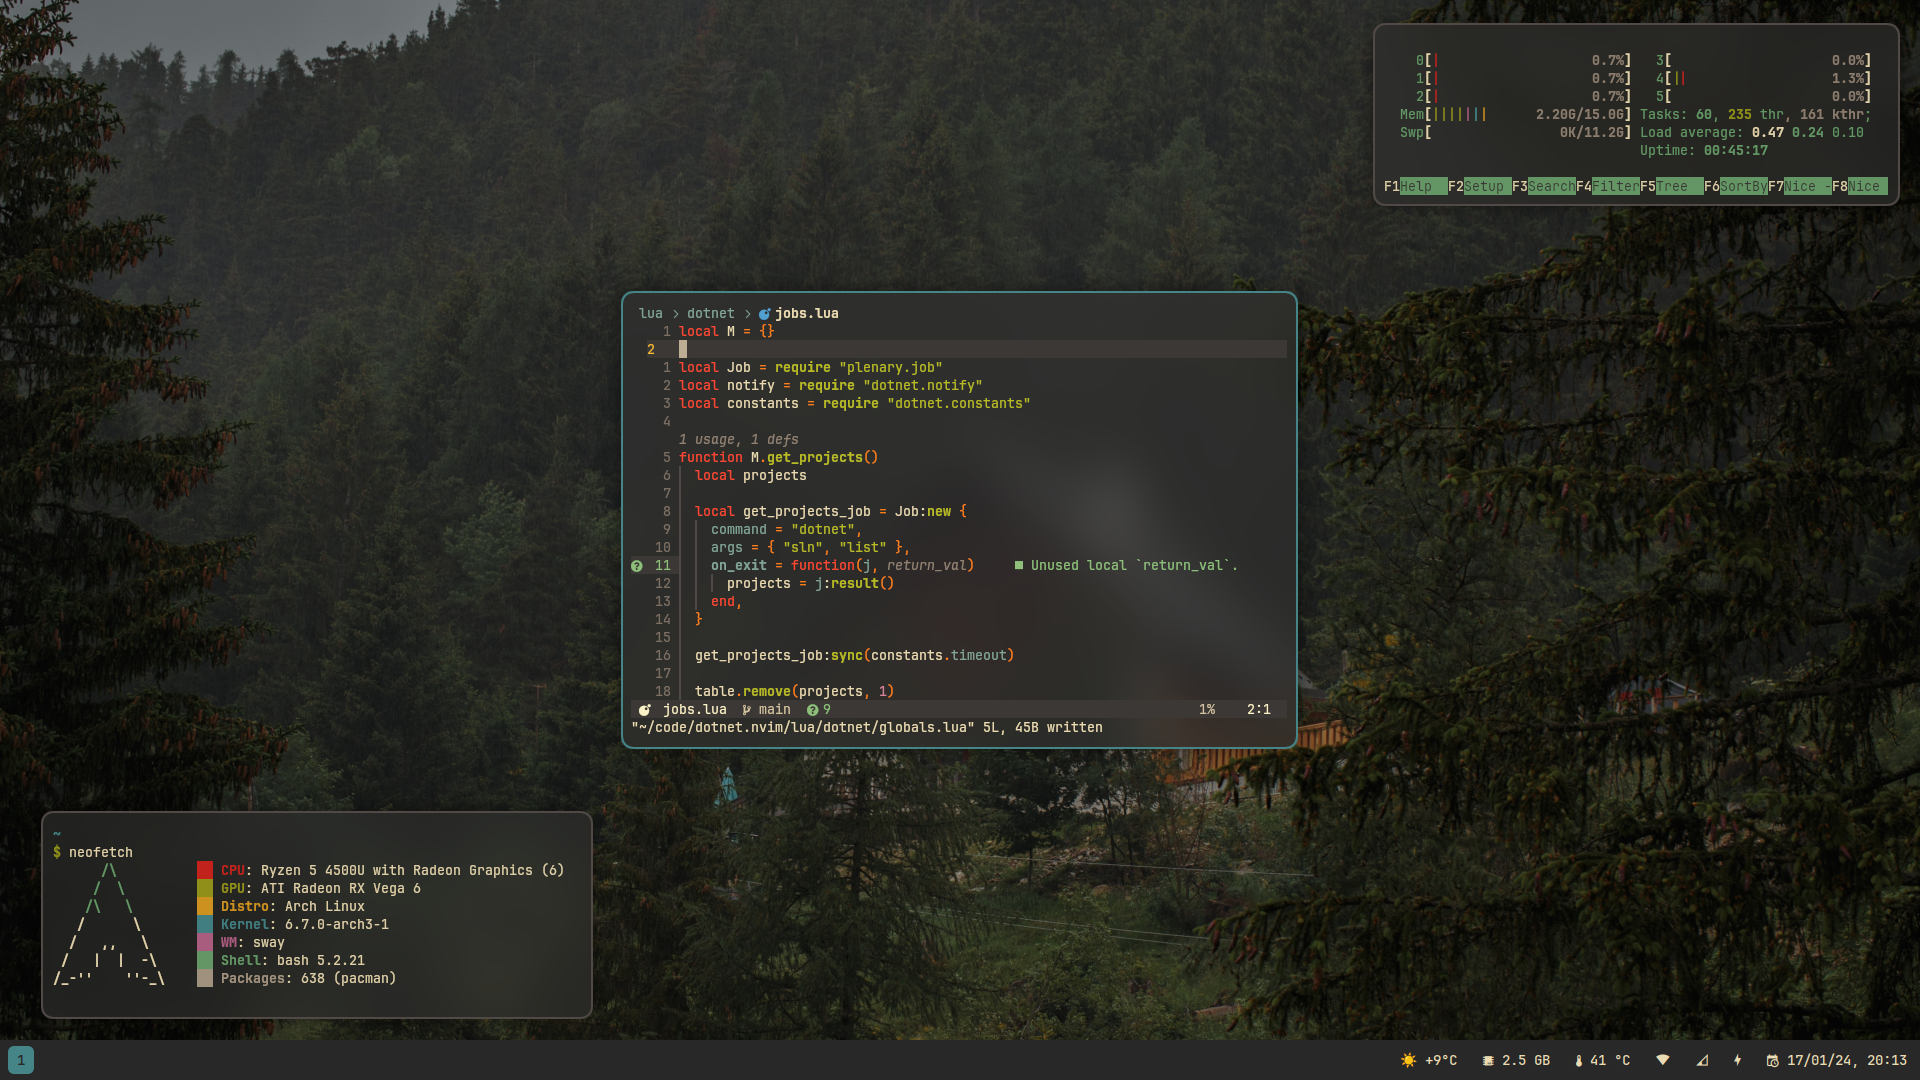
Task: Click the chevron after lua in the breadcrumb
Action: coord(675,314)
